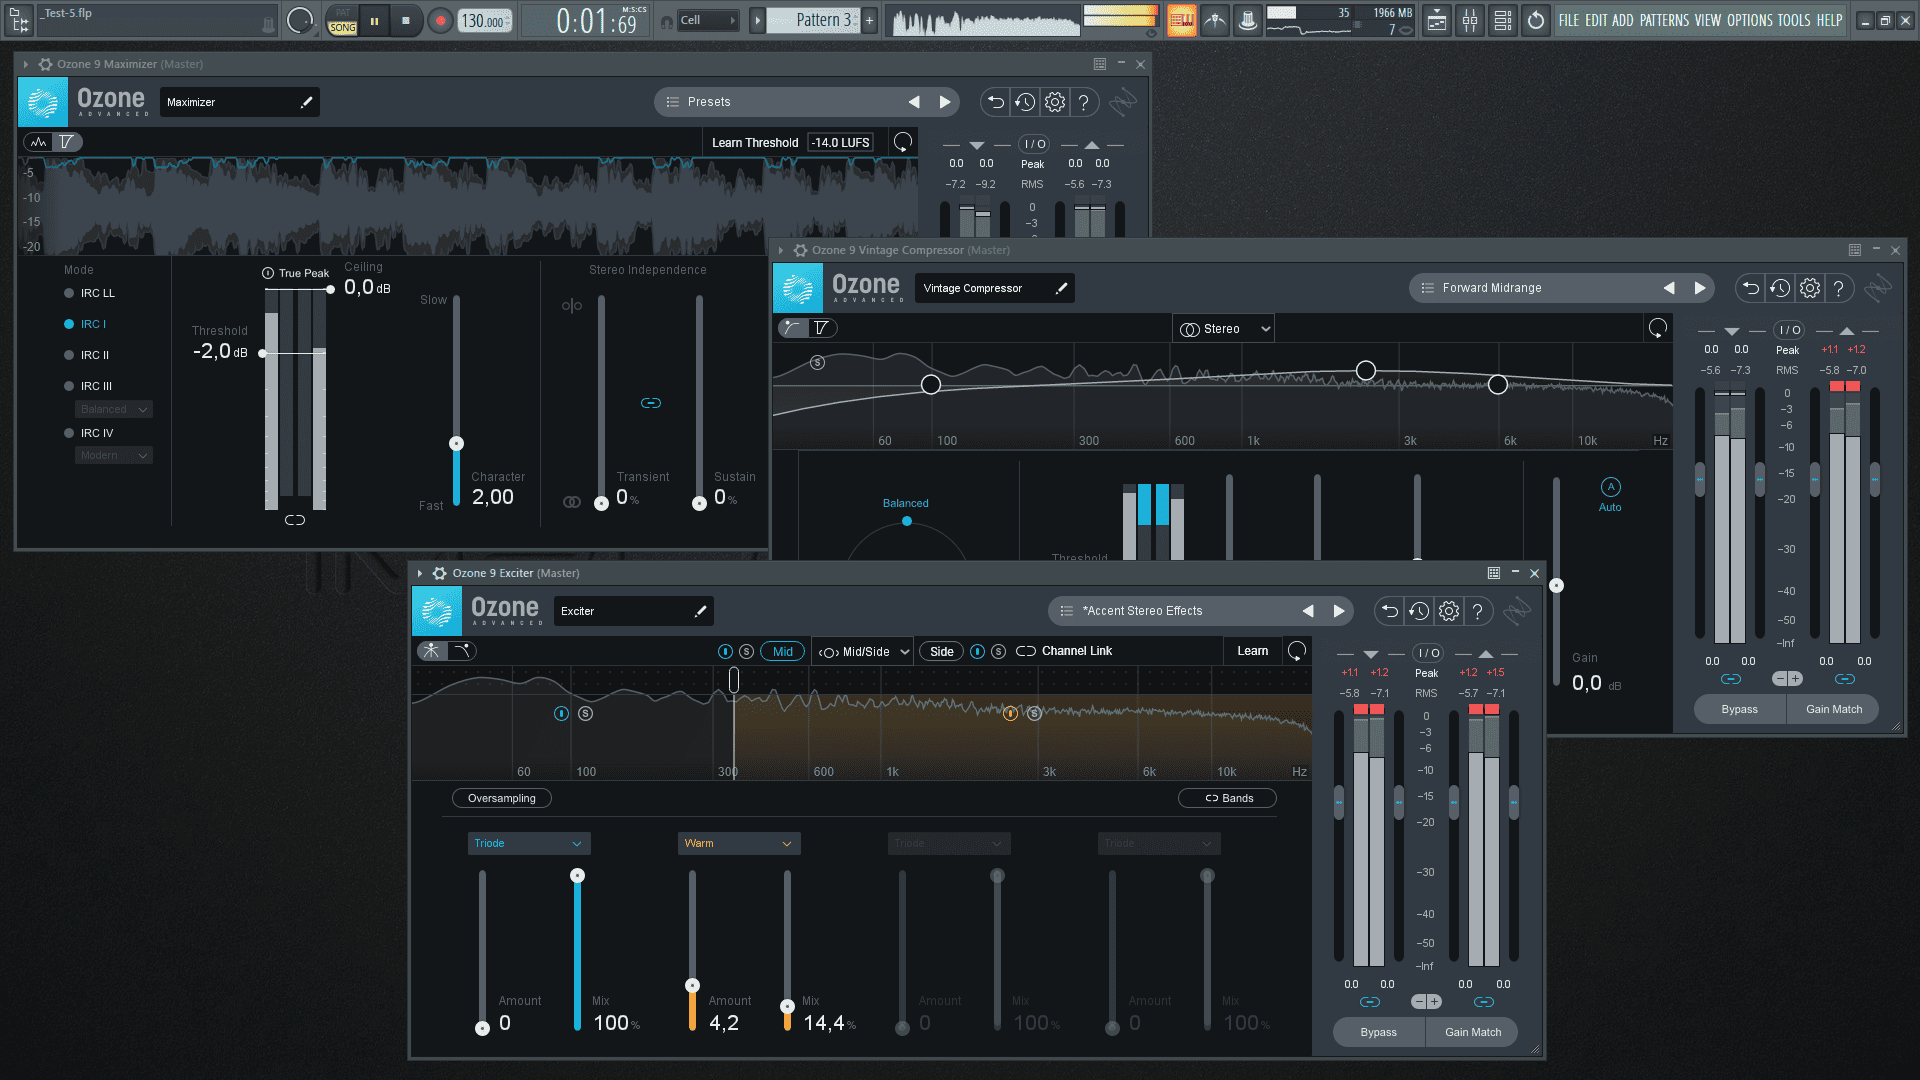Toggle Maximizer stereo link icon under meters

pyautogui.click(x=295, y=520)
